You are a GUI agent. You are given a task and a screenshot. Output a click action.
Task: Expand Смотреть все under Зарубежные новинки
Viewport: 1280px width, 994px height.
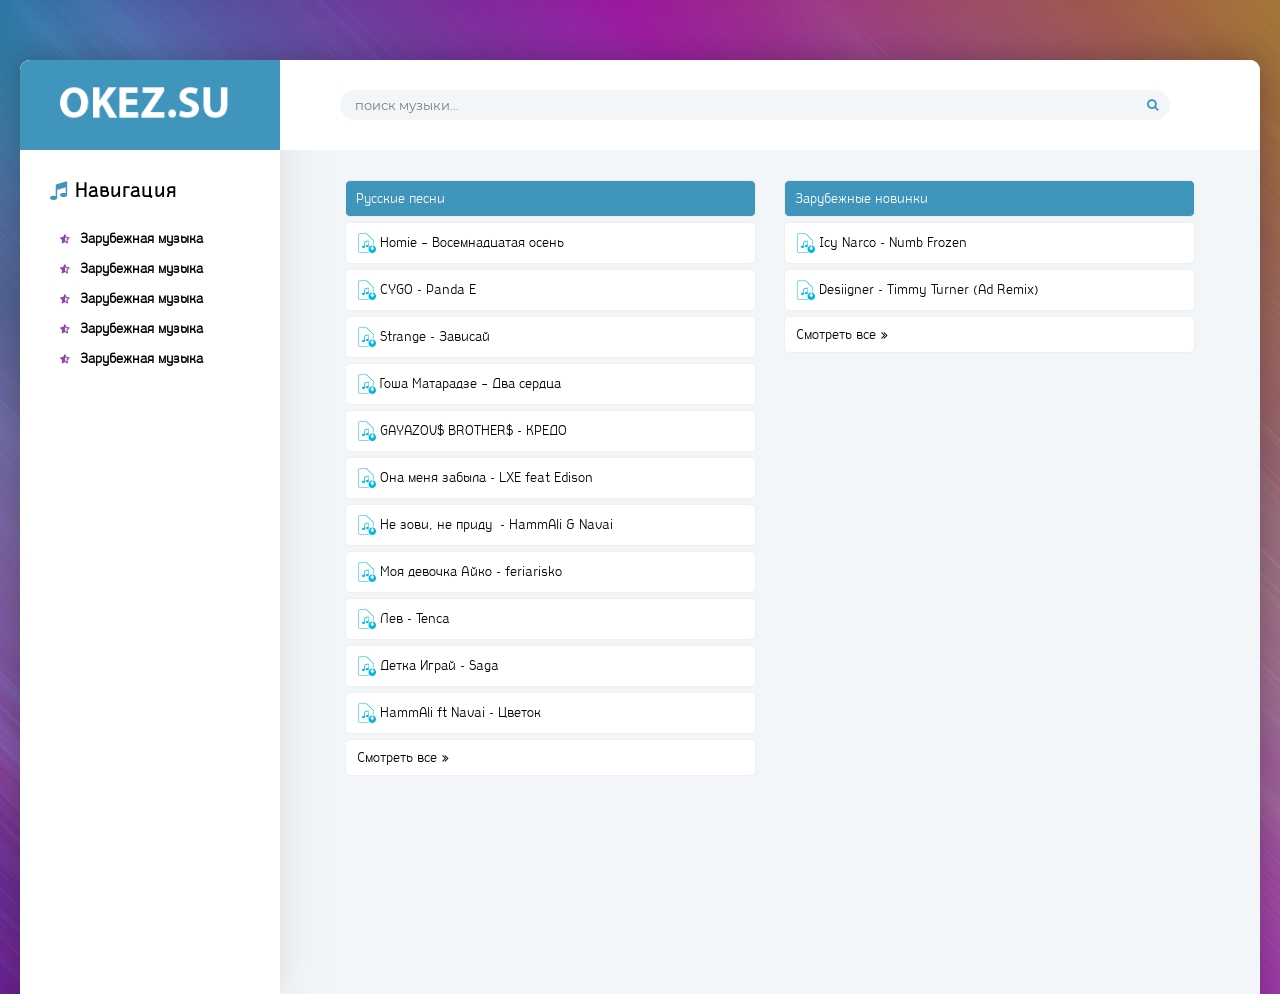[841, 335]
